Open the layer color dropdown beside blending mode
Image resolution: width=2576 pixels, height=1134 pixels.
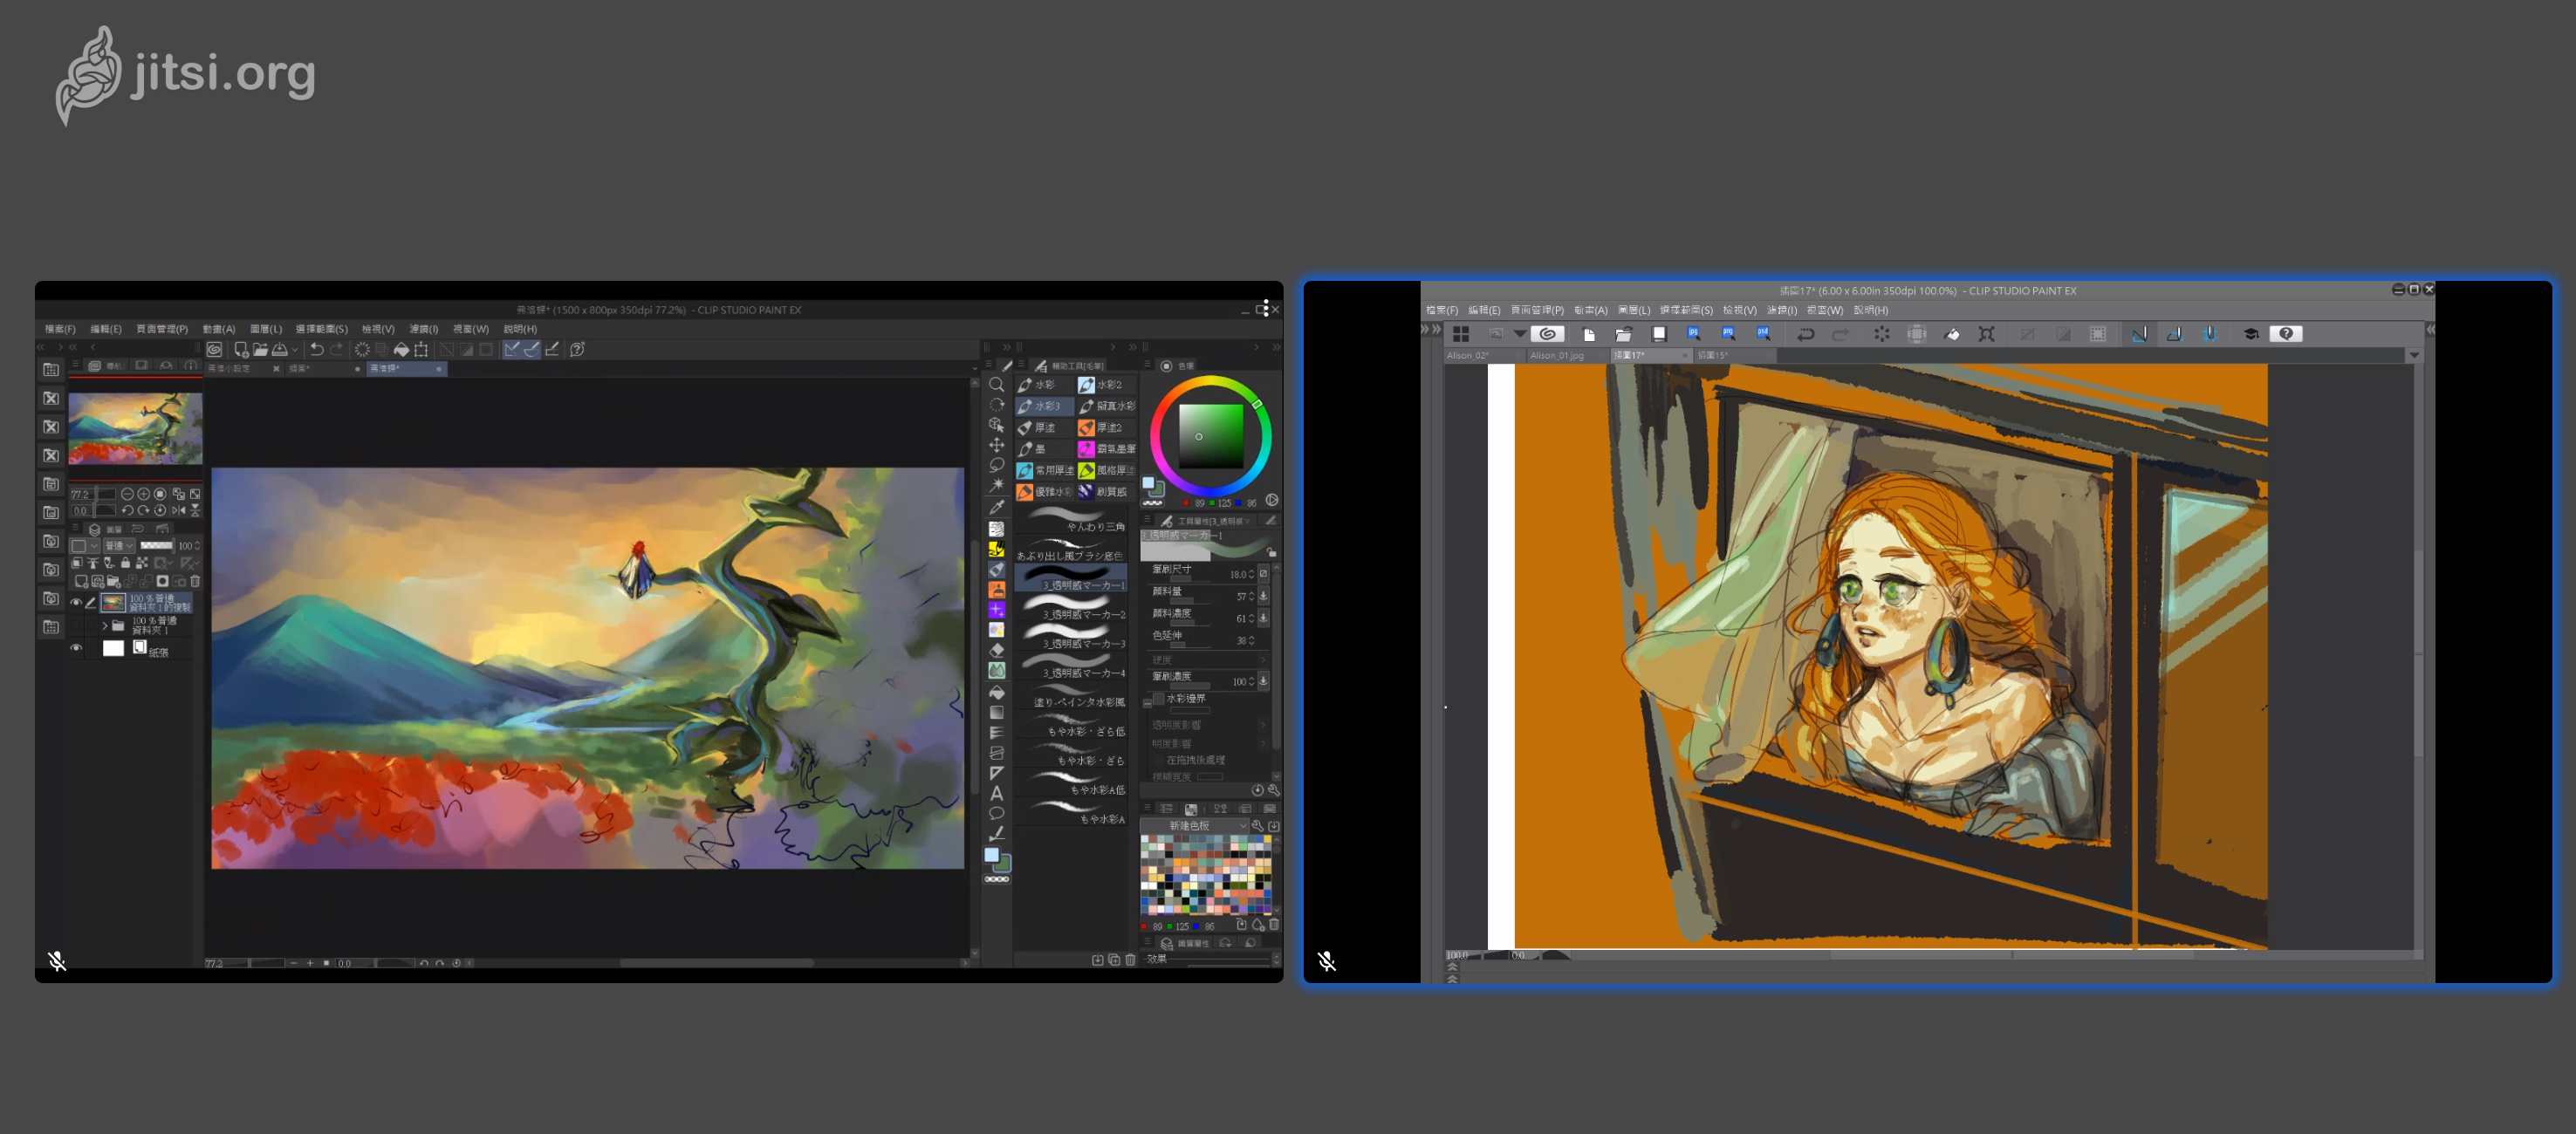pos(84,546)
